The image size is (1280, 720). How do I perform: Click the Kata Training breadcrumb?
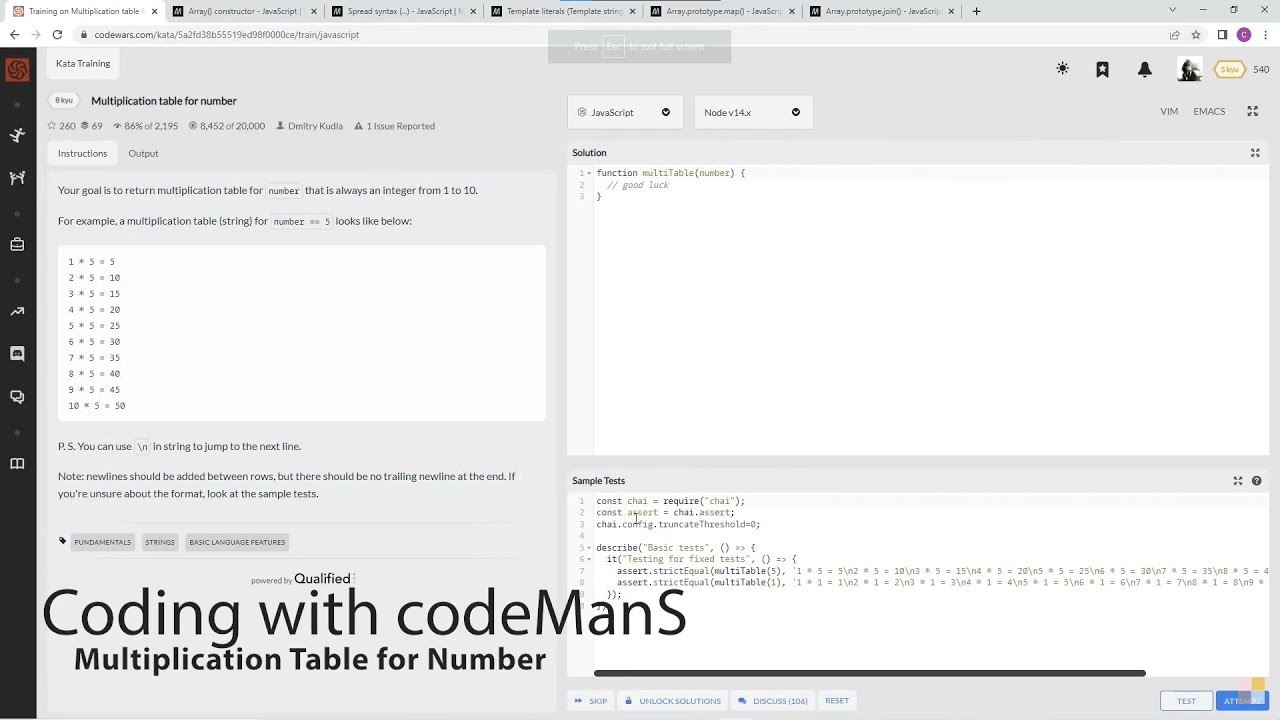click(x=83, y=63)
